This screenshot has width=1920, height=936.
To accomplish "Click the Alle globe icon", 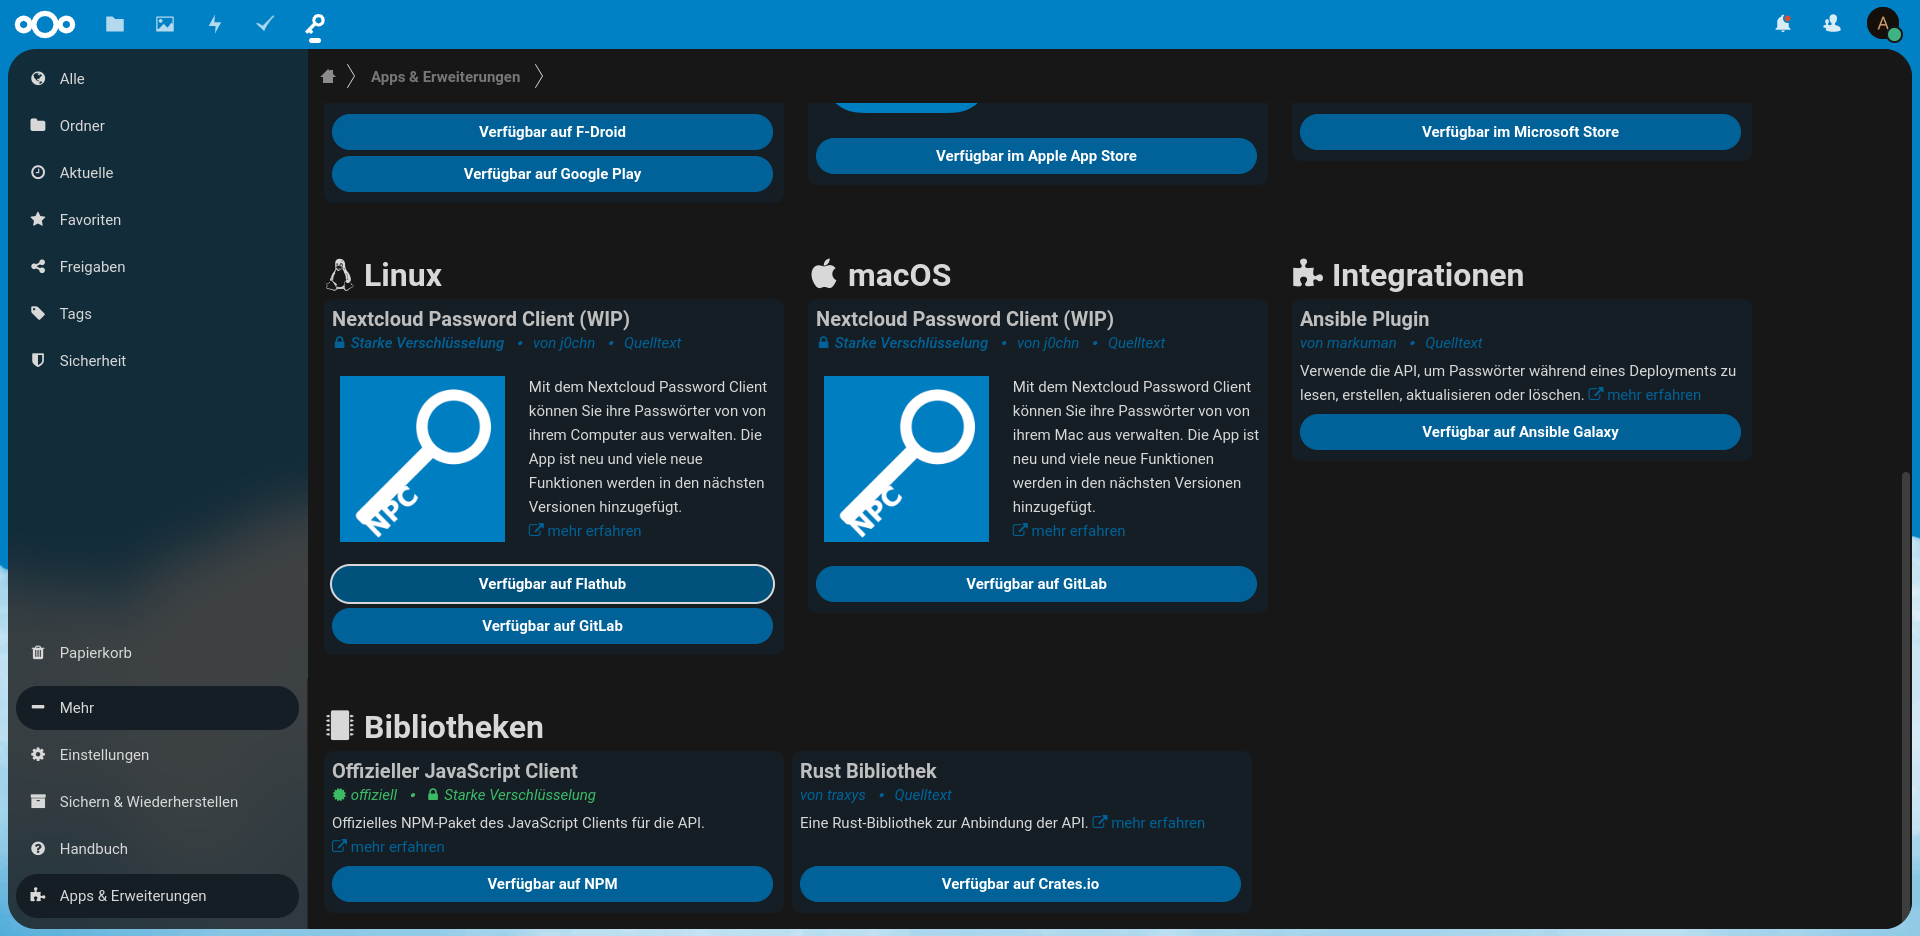I will tap(38, 78).
